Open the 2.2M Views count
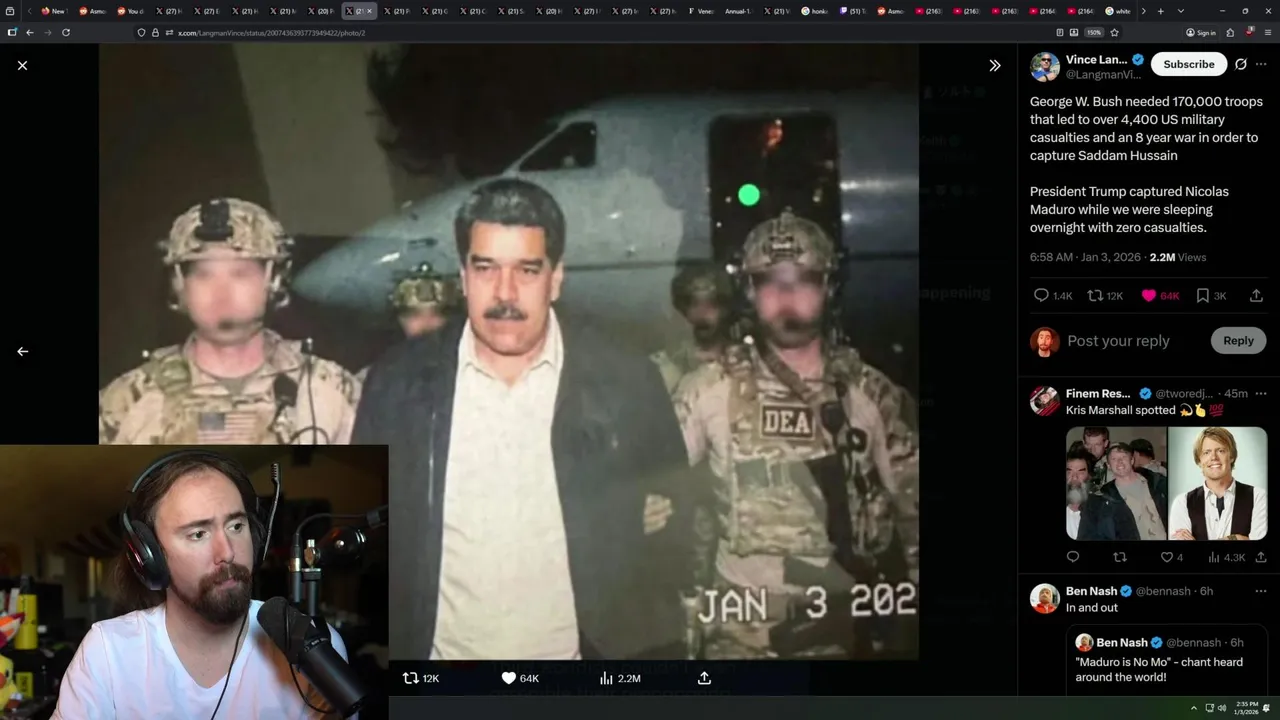Image resolution: width=1280 pixels, height=720 pixels. pos(1178,257)
